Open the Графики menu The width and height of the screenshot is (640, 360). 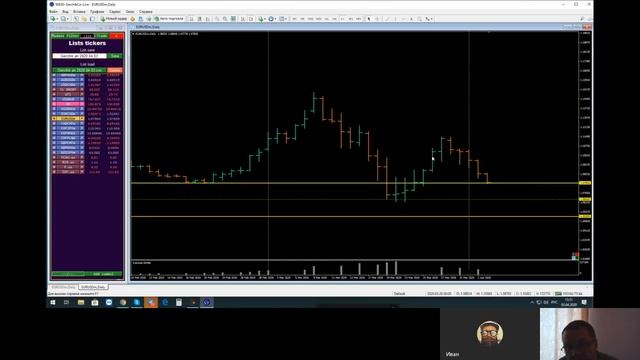tap(97, 12)
